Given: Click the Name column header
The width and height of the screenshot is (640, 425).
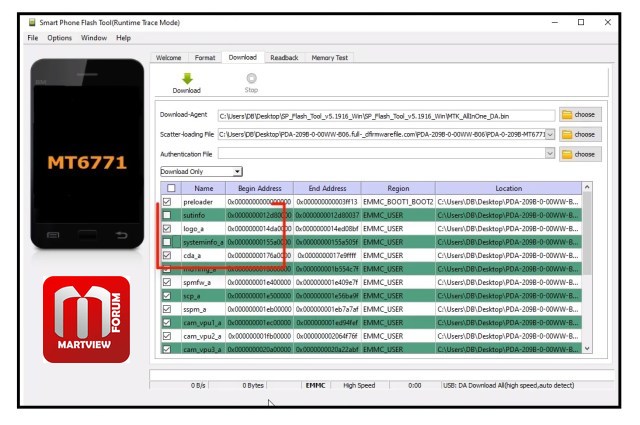Looking at the screenshot, I should 203,188.
